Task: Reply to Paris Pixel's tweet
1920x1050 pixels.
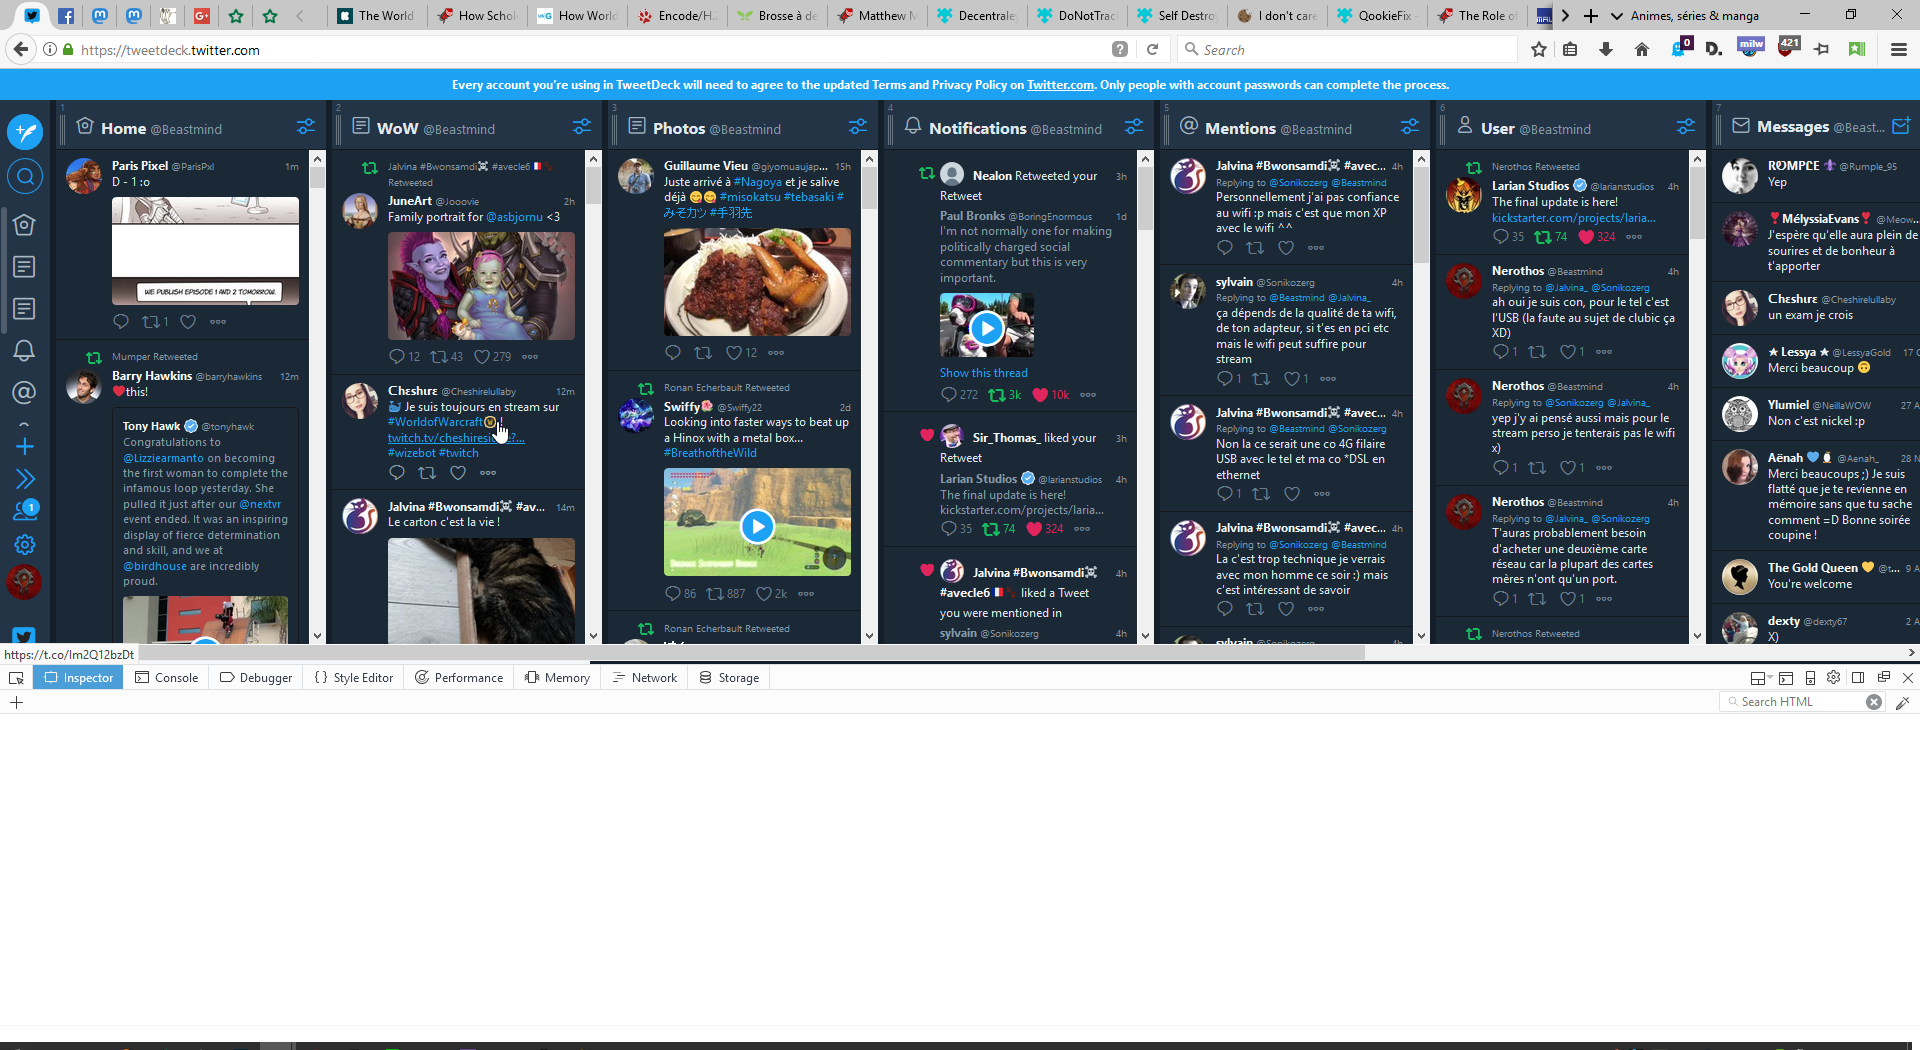Action: pos(121,321)
